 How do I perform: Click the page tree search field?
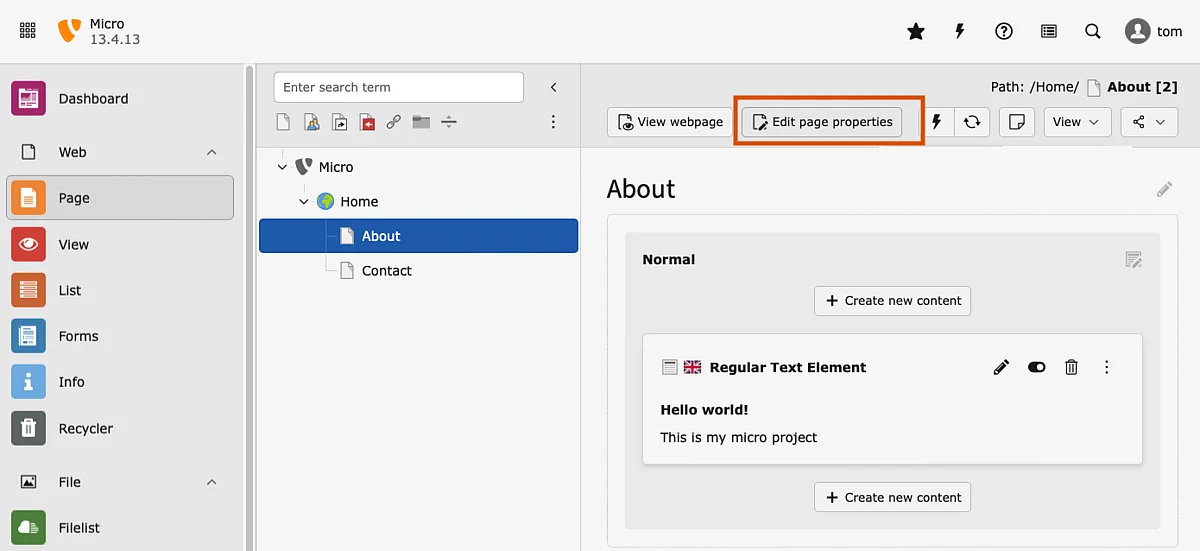[x=398, y=87]
